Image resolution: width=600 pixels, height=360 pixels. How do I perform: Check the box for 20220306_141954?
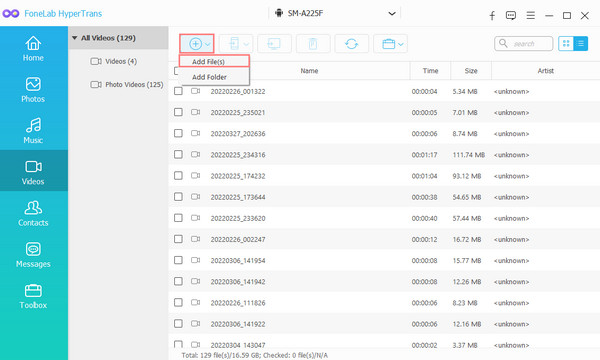pos(178,260)
